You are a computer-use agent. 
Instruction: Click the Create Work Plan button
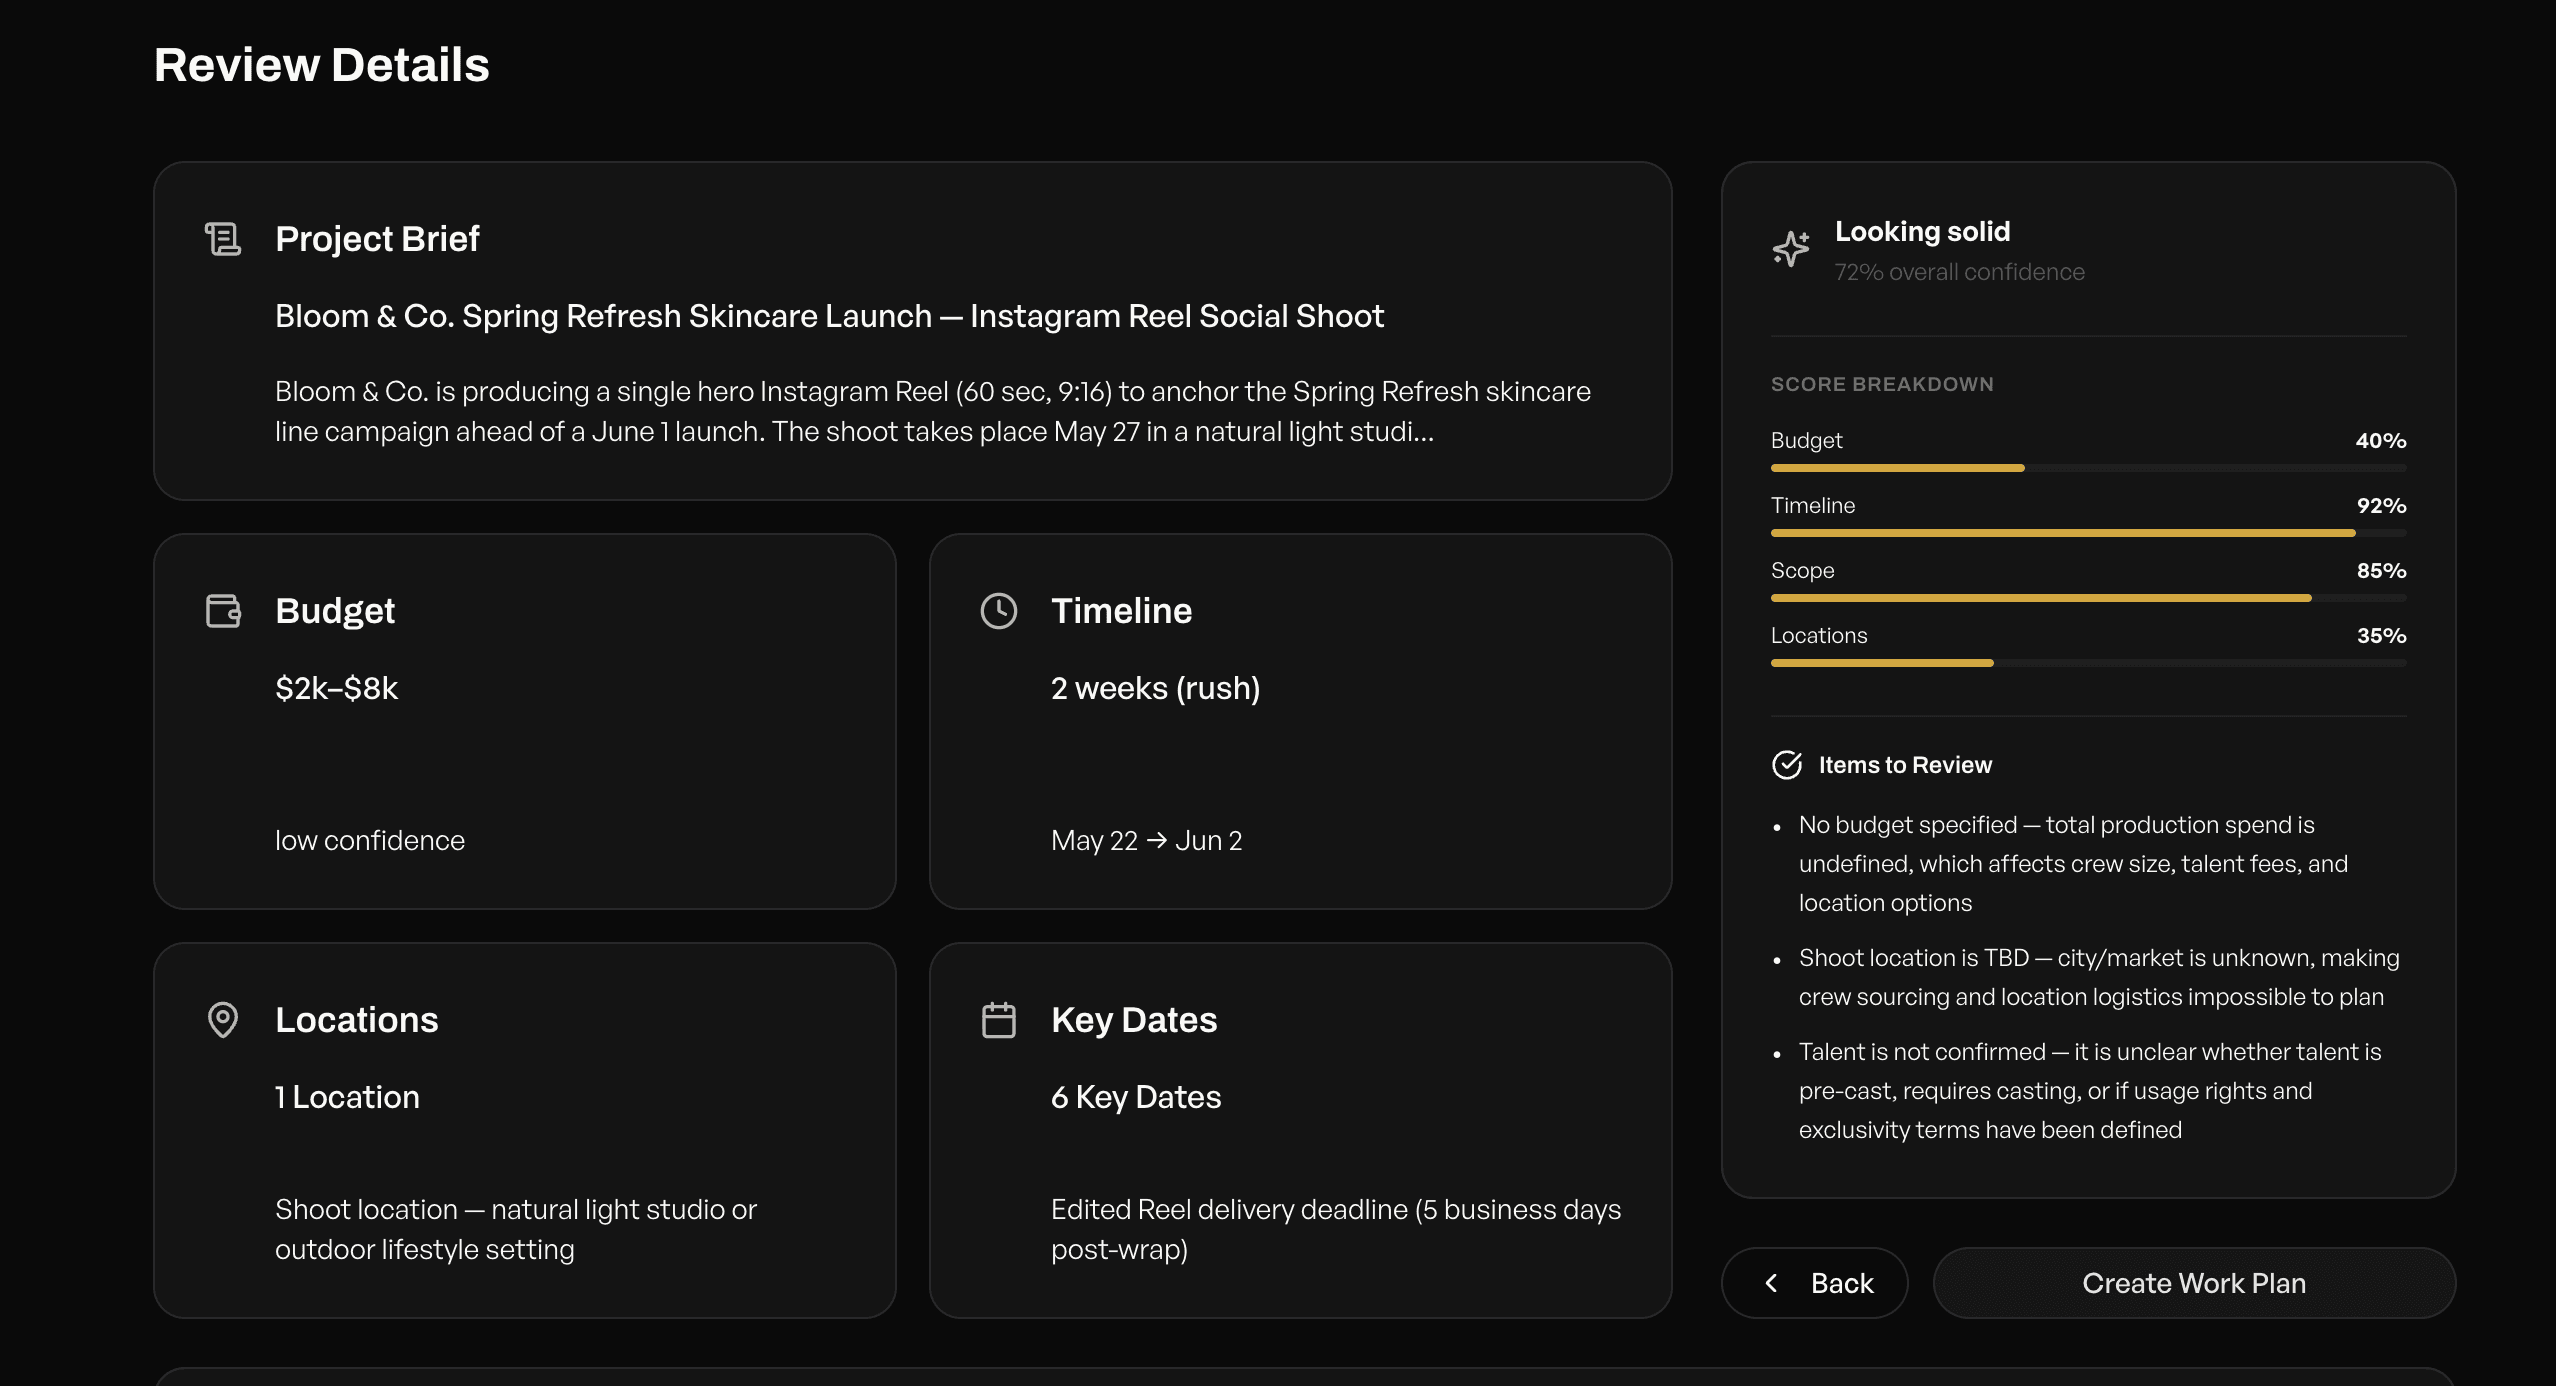point(2194,1283)
